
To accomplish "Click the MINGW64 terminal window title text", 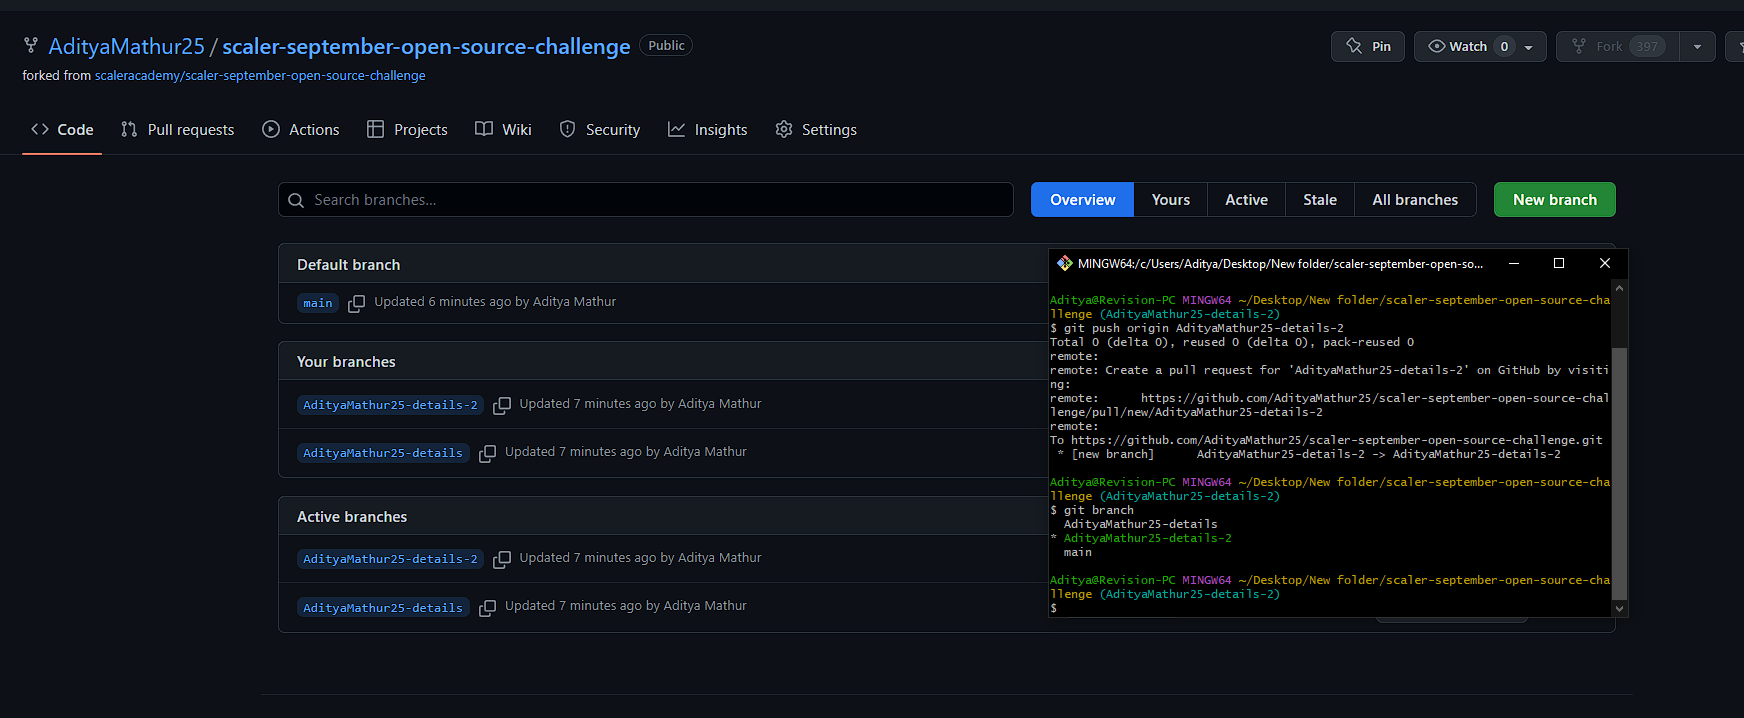I will point(1280,264).
